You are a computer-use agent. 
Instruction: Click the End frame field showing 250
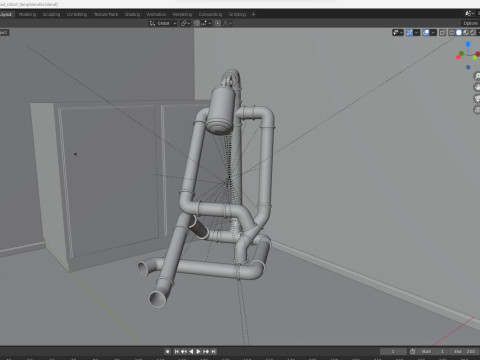tap(464, 351)
